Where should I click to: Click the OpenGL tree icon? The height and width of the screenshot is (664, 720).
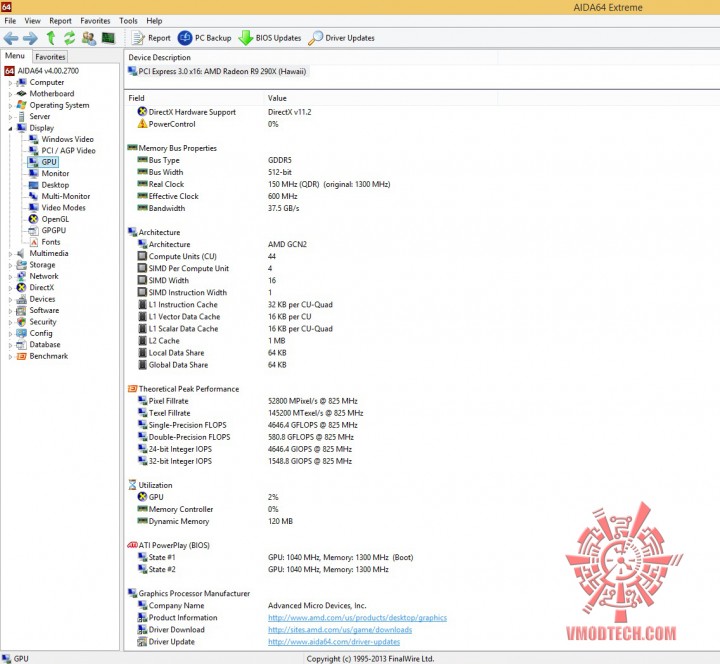point(34,219)
